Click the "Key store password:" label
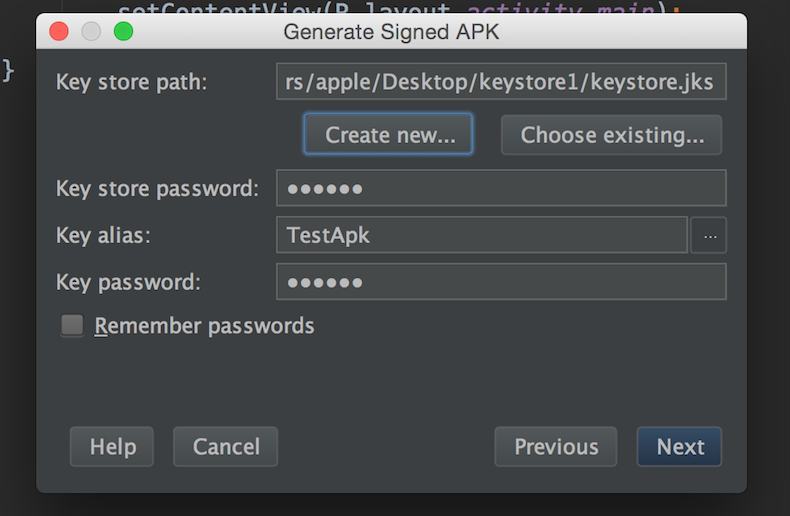Image resolution: width=790 pixels, height=516 pixels. point(157,188)
